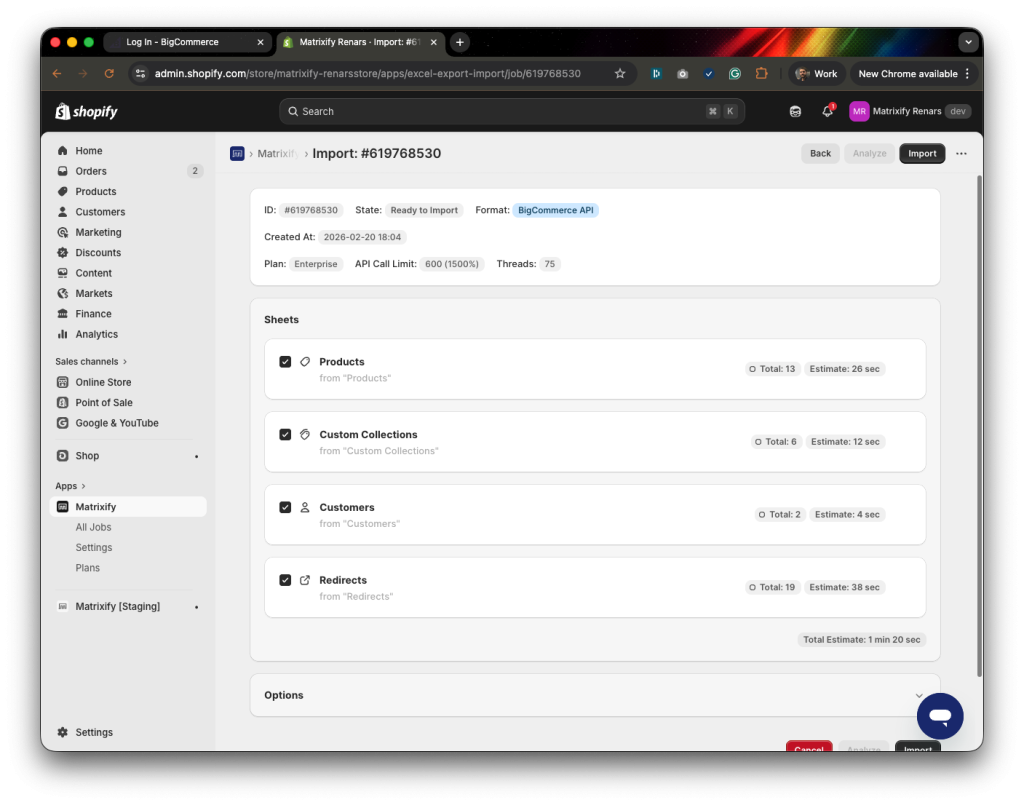Uncheck the Products sheet checkbox
Viewport: 1024px width, 805px height.
coord(285,361)
